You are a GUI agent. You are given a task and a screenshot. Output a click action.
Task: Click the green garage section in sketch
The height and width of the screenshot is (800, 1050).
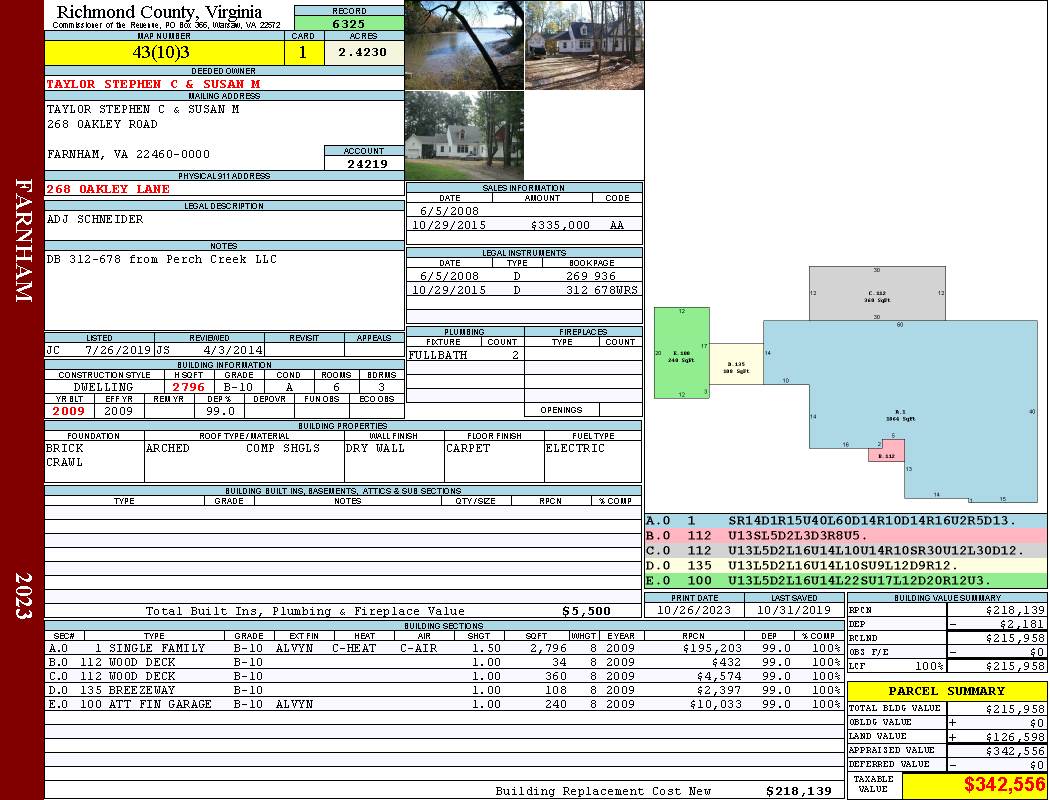(x=681, y=353)
